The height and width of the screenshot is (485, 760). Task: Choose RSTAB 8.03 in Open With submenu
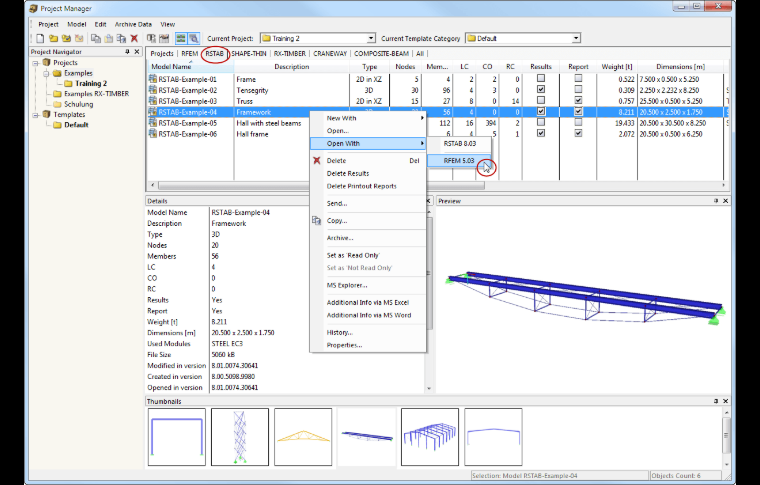pyautogui.click(x=459, y=143)
